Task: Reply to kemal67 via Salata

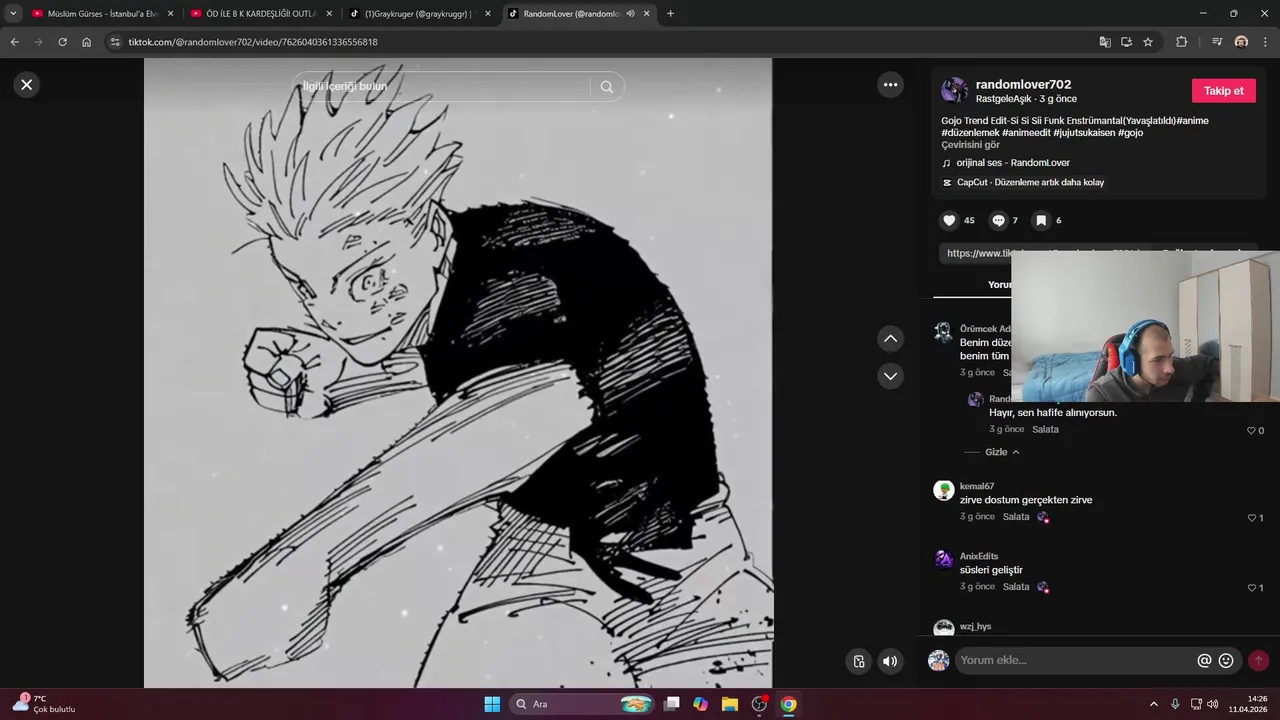Action: point(1016,517)
